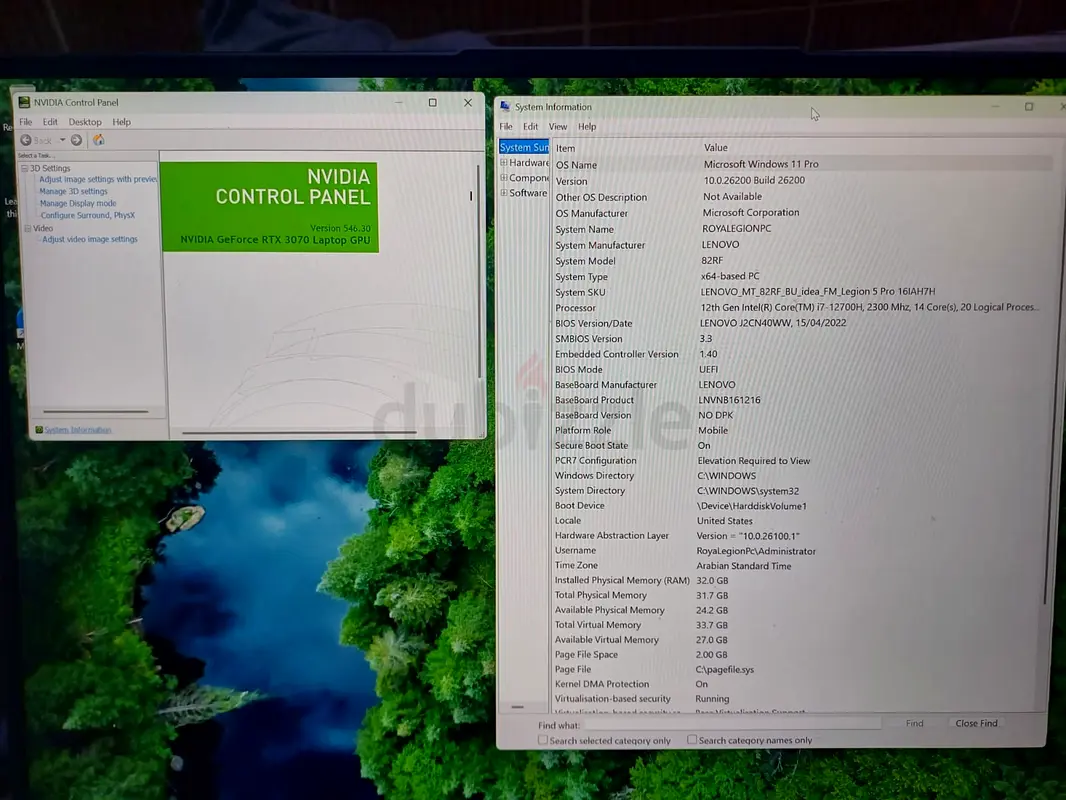Click the Back arrow in NVIDIA Control Panel
This screenshot has width=1066, height=800.
tap(26, 140)
